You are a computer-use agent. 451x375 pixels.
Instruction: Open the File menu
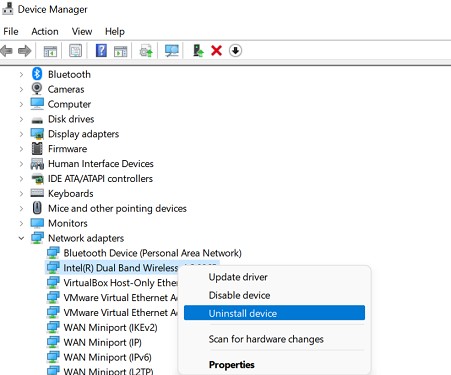click(x=11, y=31)
